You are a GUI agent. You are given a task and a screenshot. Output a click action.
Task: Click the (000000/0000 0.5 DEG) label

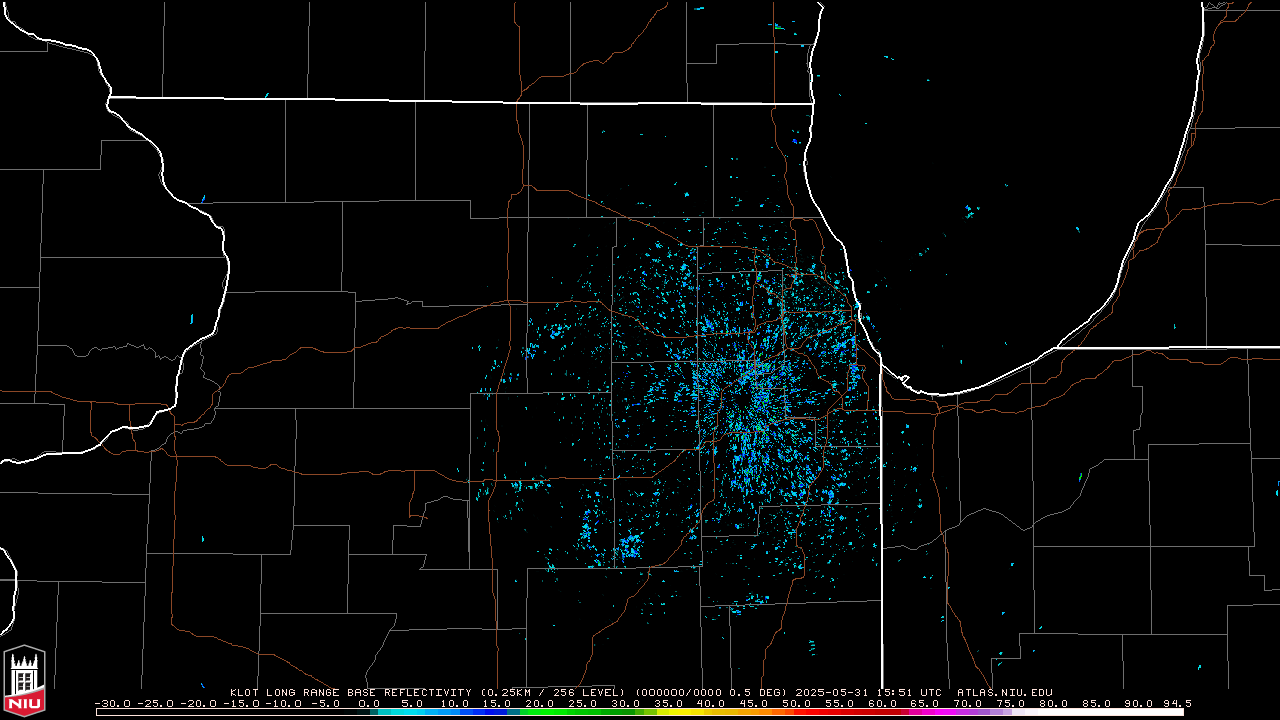tap(713, 692)
